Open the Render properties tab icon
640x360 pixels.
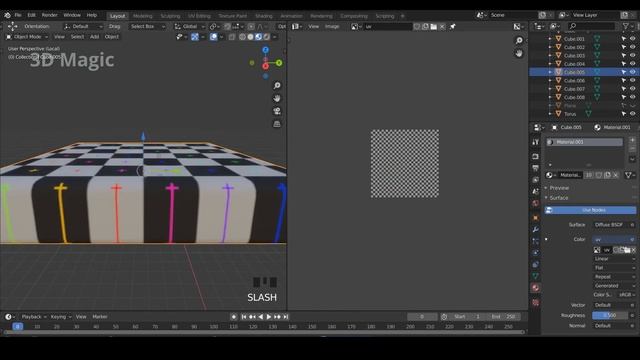pos(536,157)
